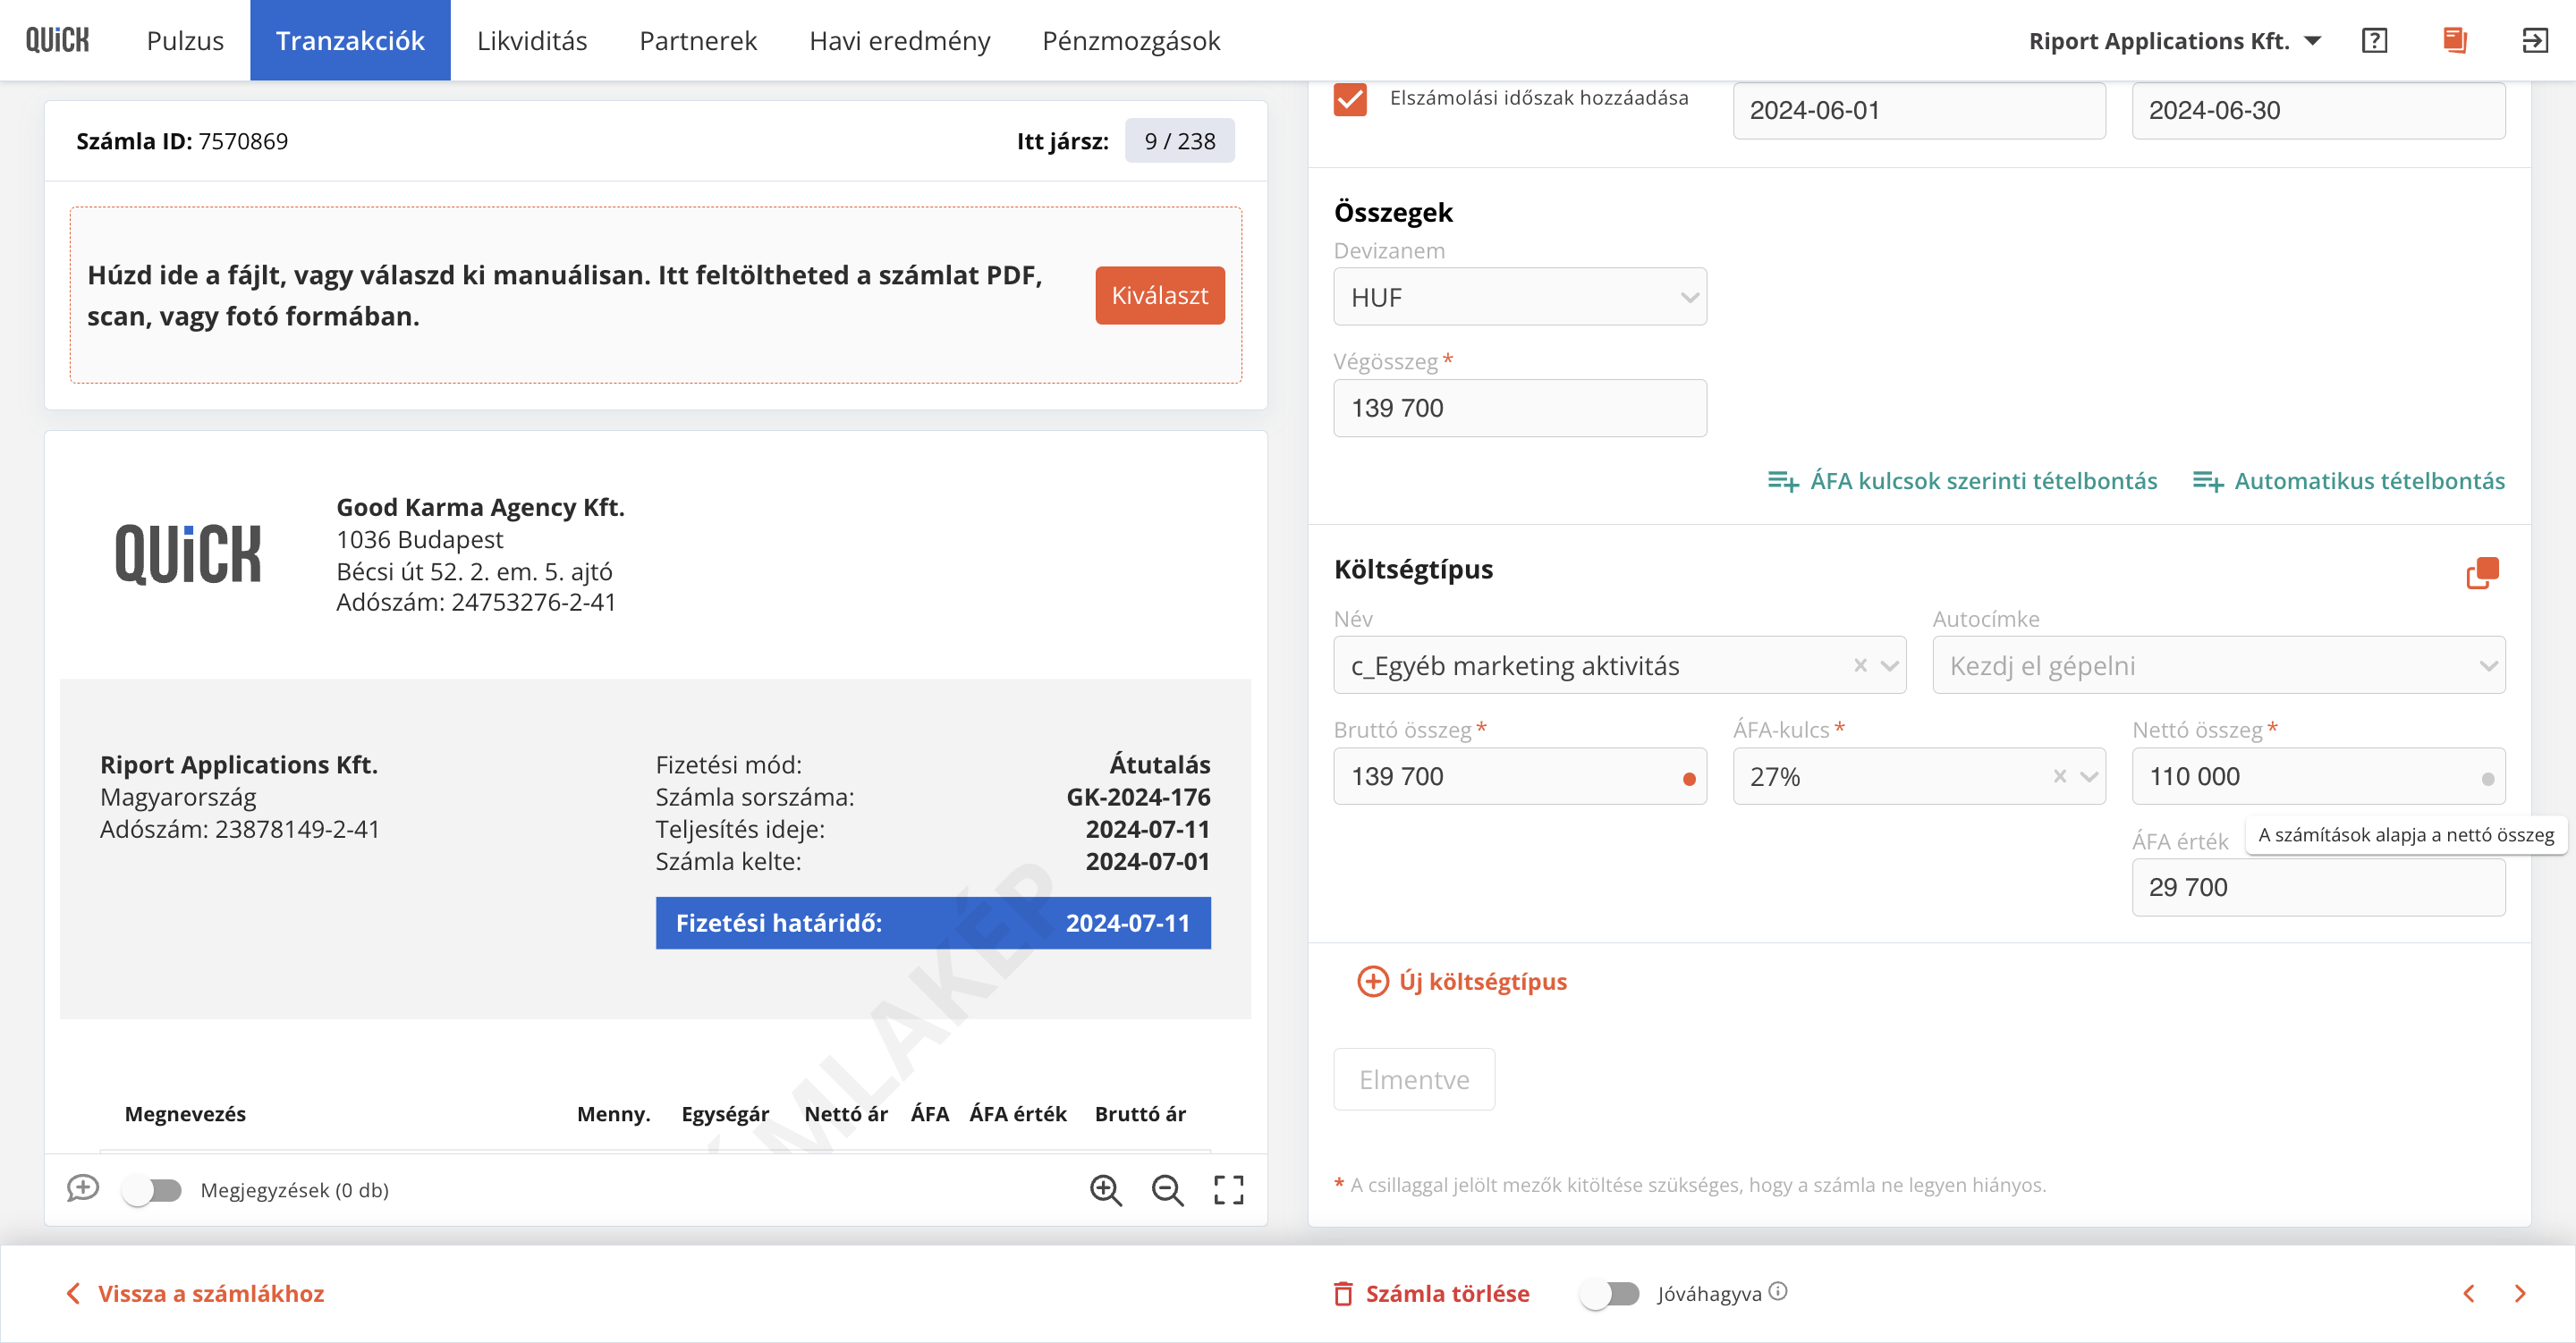Click the plus circle icon for Új költségtípus
Image resolution: width=2576 pixels, height=1343 pixels.
point(1373,981)
